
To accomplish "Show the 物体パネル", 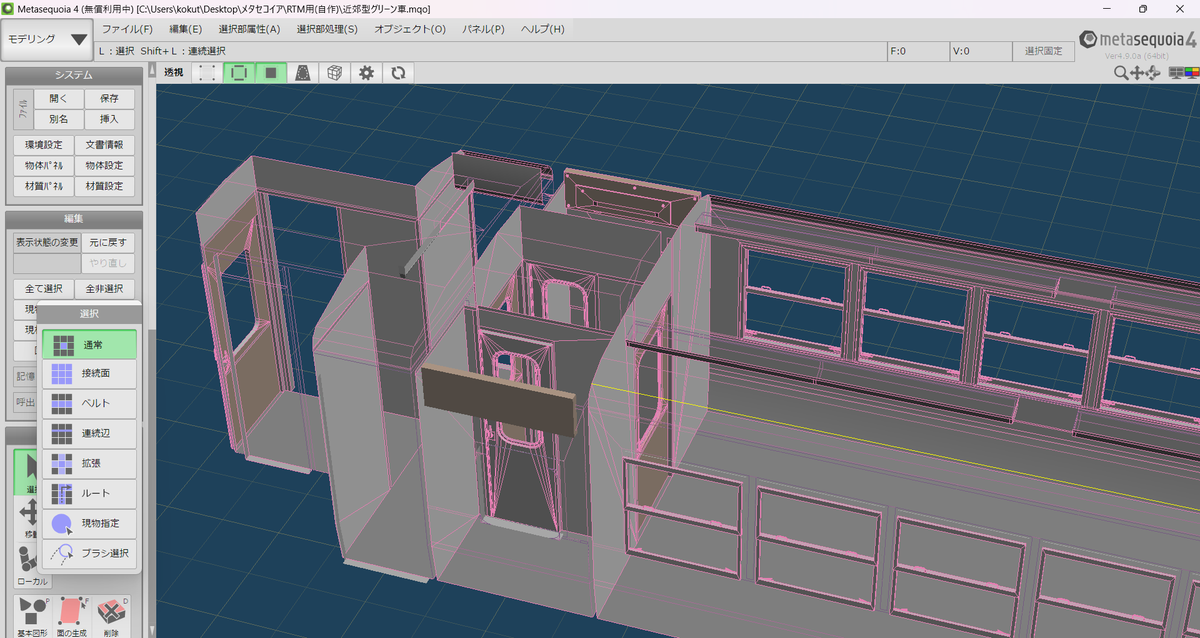I will [x=43, y=166].
